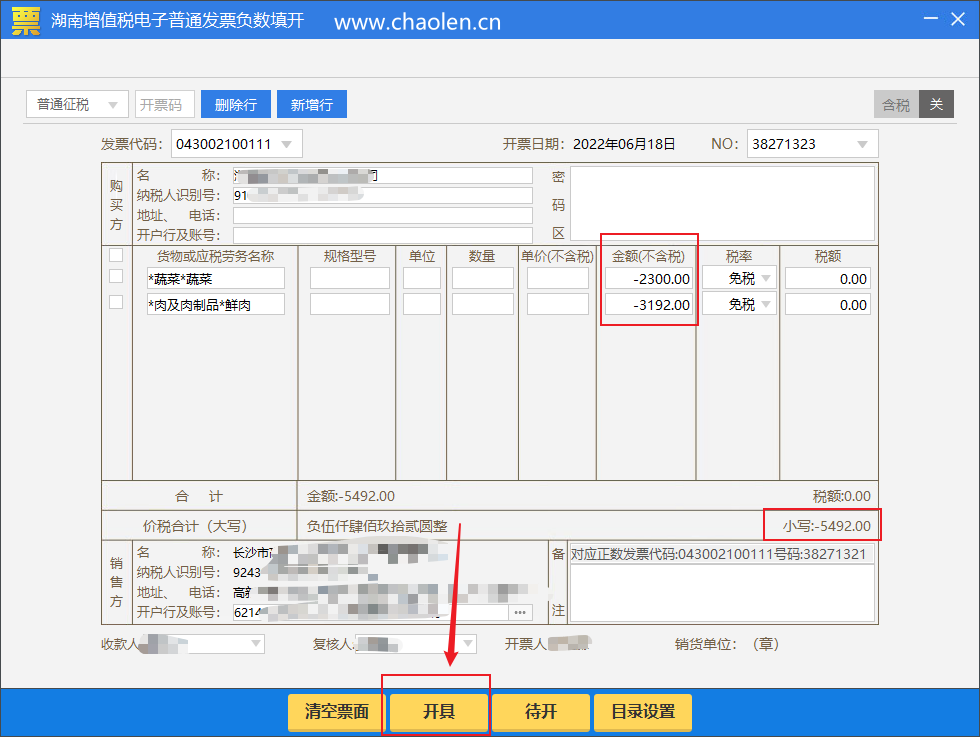Click the -2300.00 amount field
The height and width of the screenshot is (737, 980).
point(650,279)
